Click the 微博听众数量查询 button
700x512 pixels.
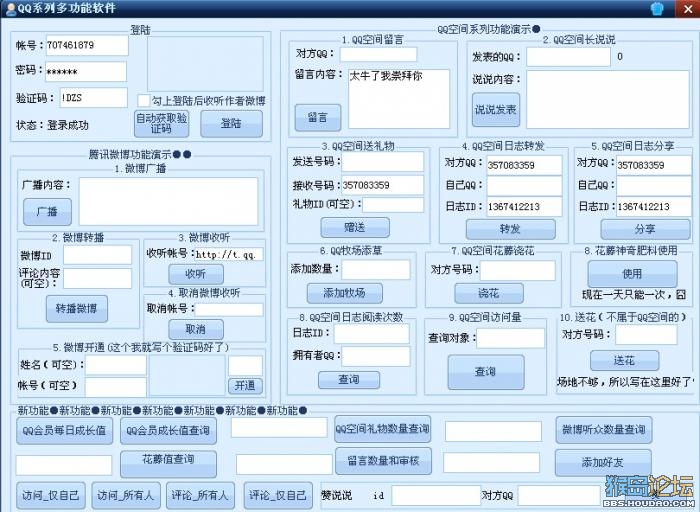click(604, 430)
